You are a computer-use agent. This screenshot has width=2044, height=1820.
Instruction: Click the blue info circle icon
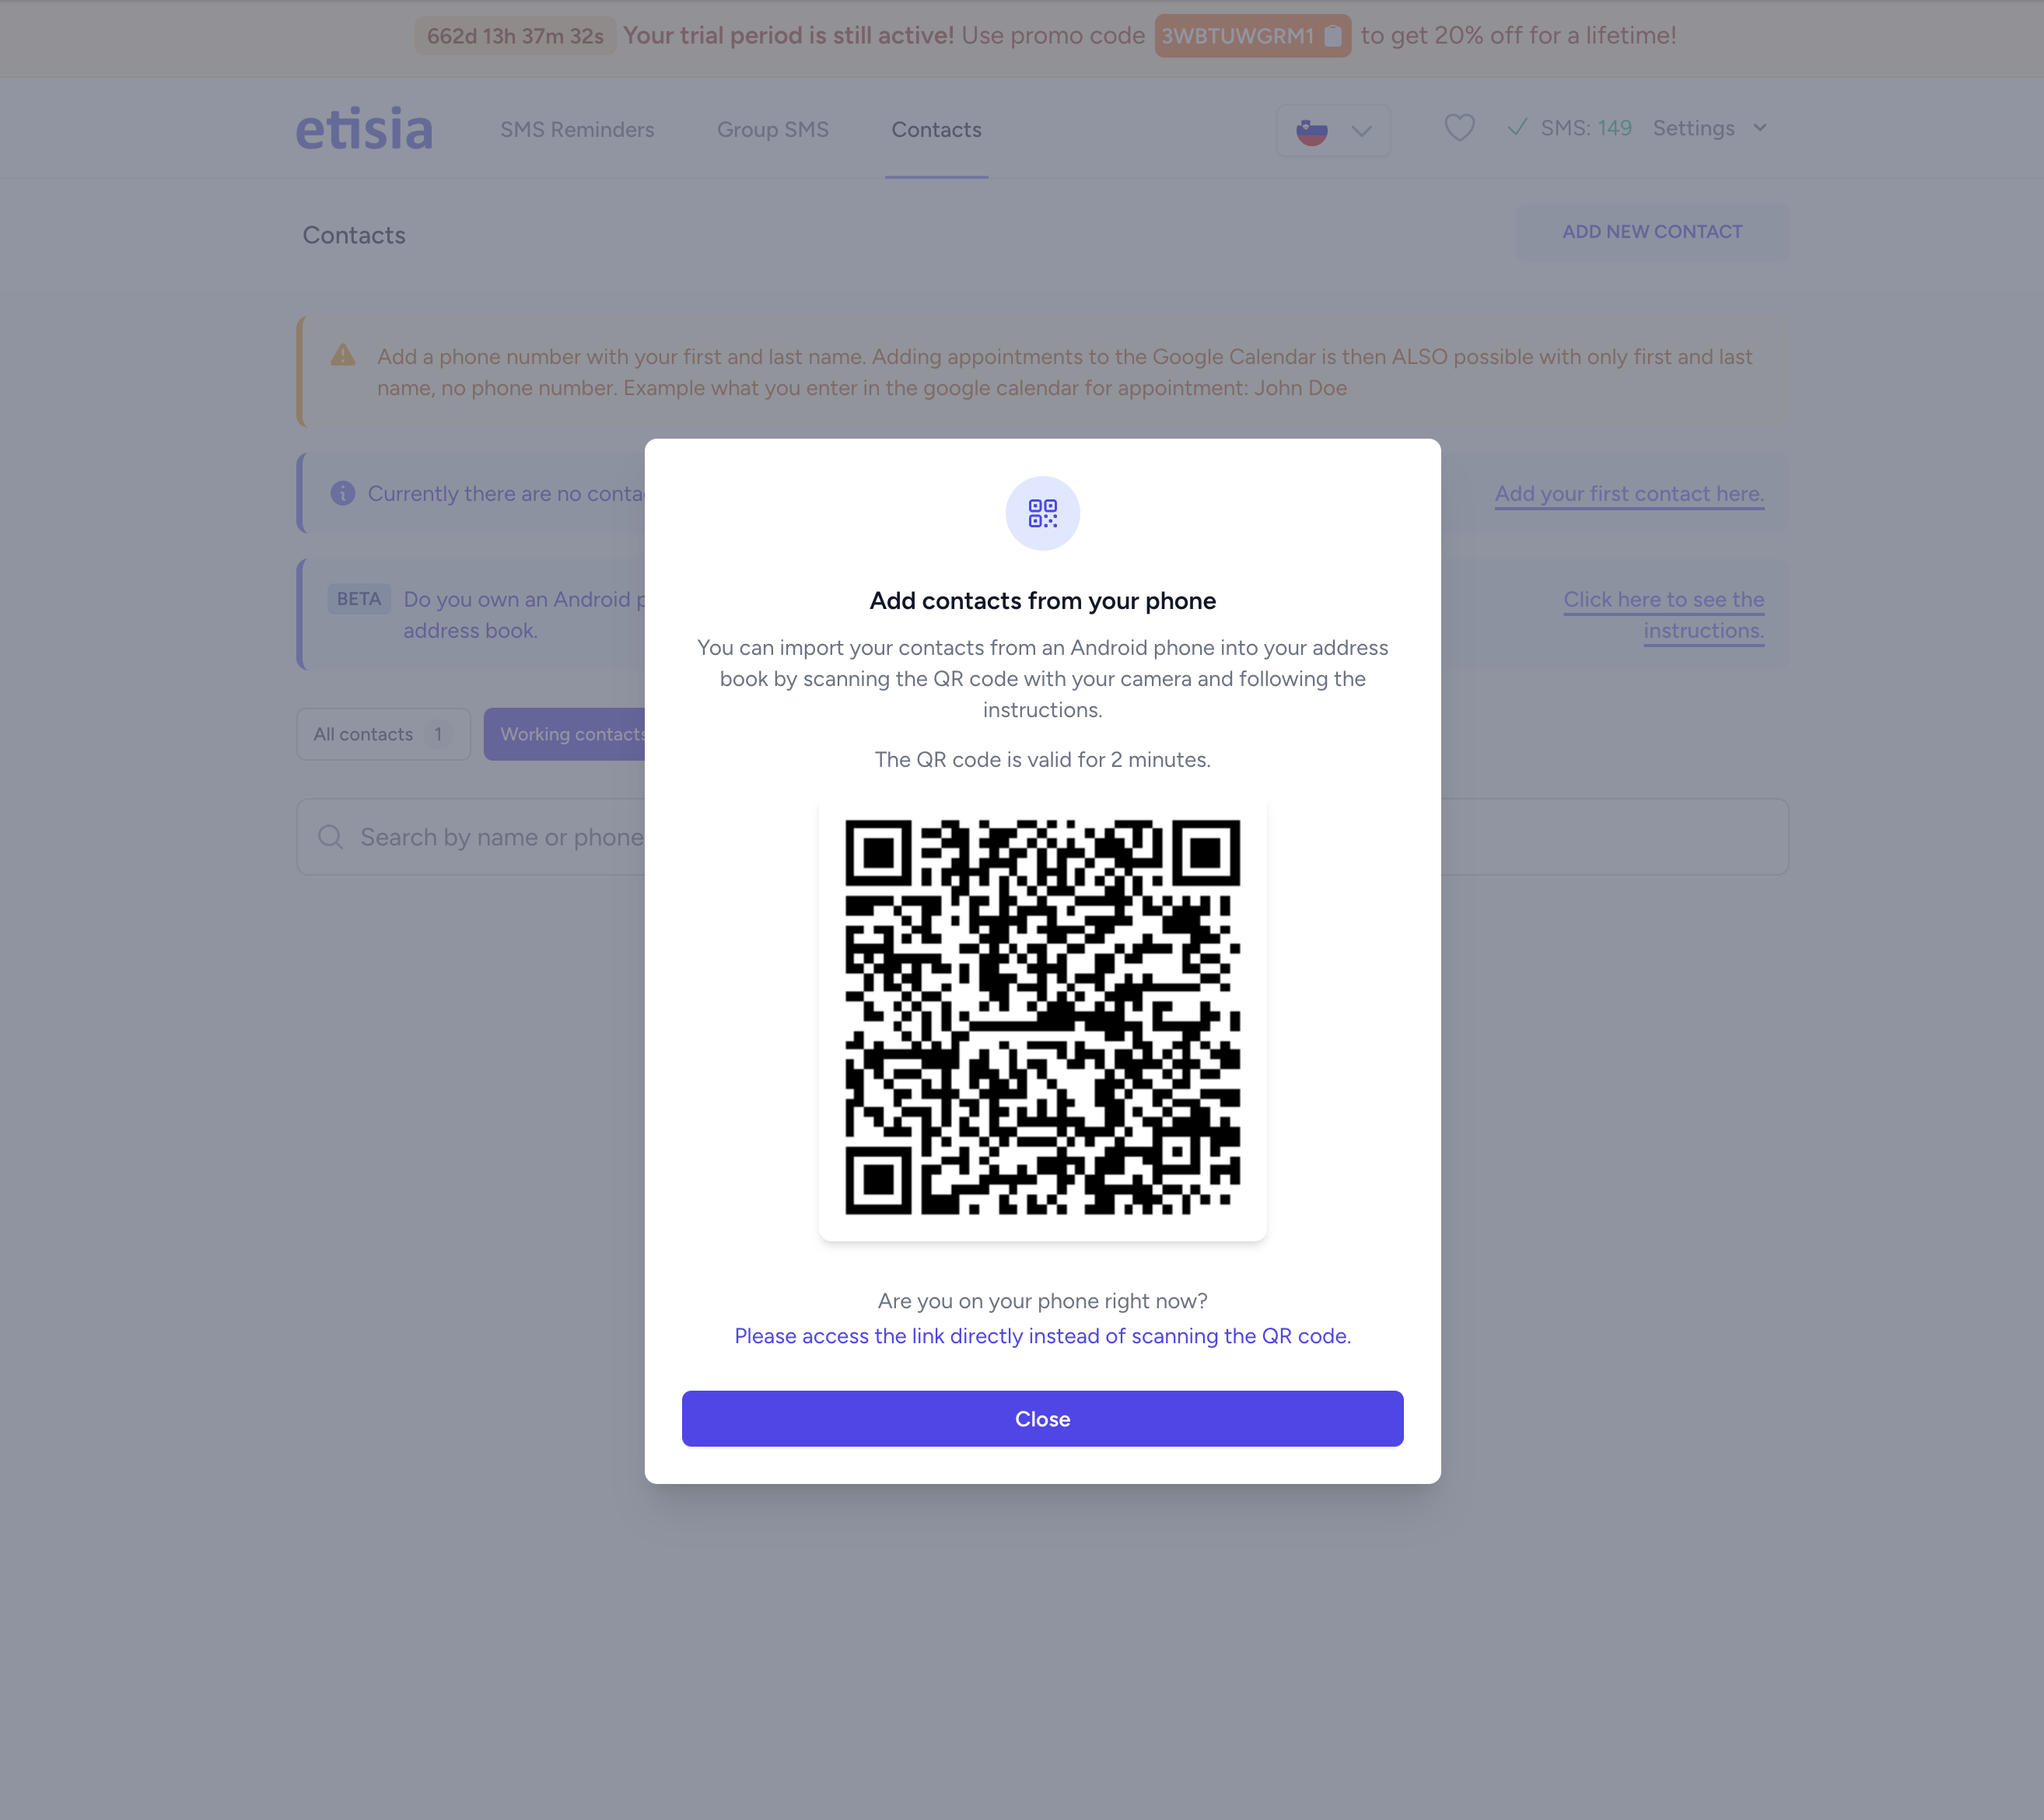coord(343,493)
